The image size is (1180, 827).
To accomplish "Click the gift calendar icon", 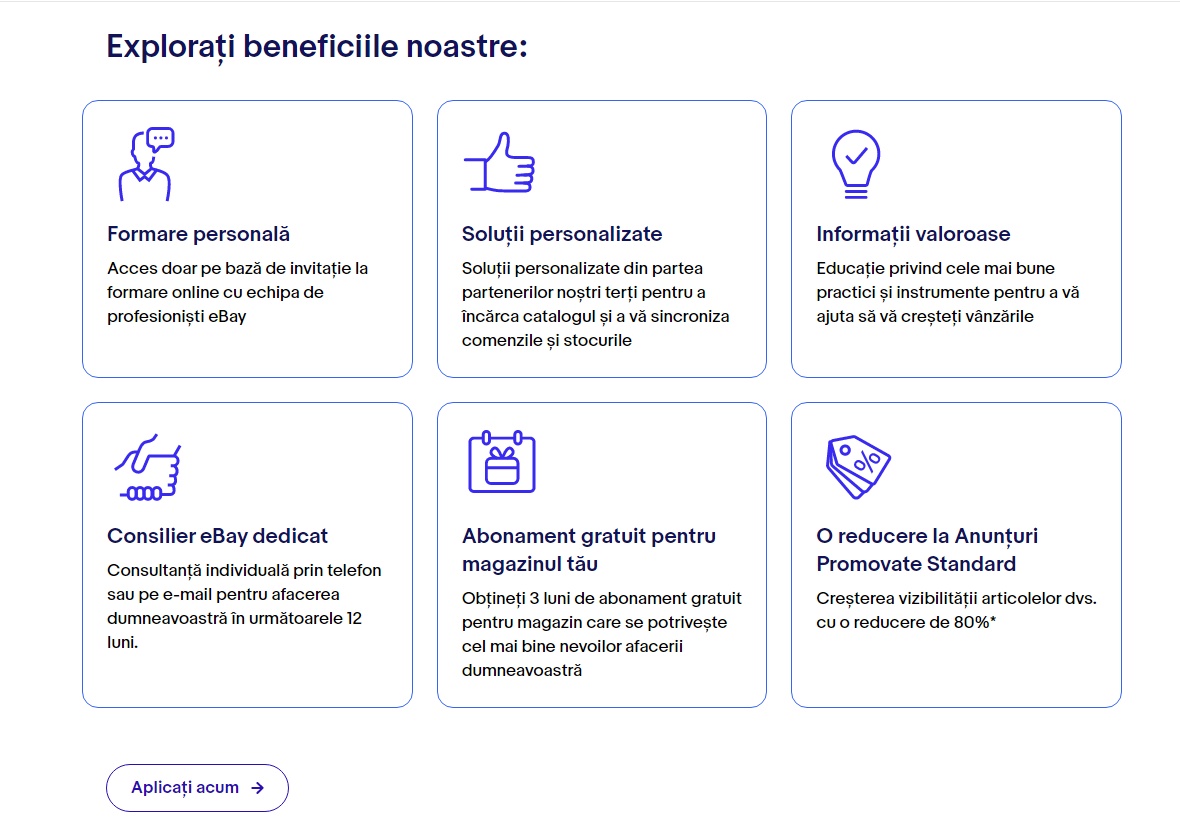I will click(x=502, y=462).
